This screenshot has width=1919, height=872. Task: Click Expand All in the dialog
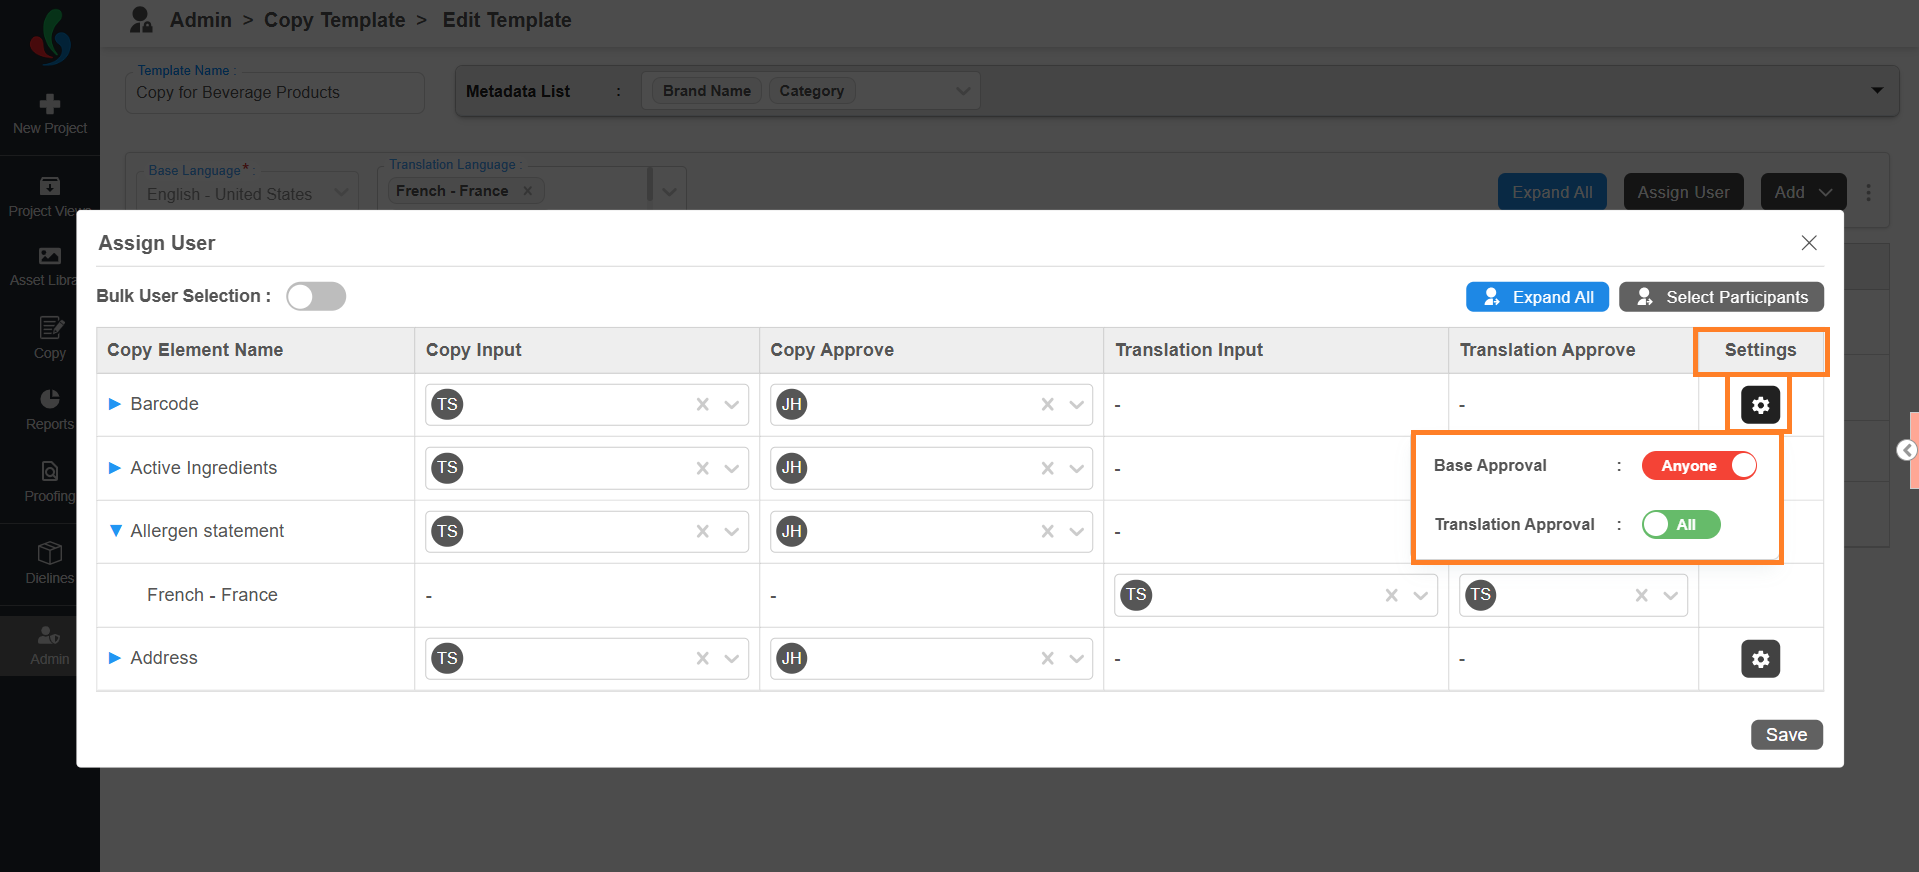(1537, 297)
